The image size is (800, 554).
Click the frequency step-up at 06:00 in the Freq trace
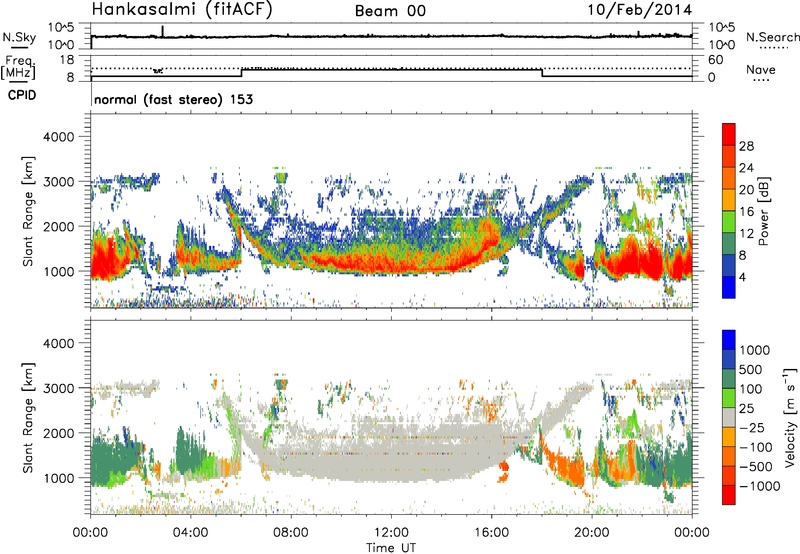pos(242,72)
